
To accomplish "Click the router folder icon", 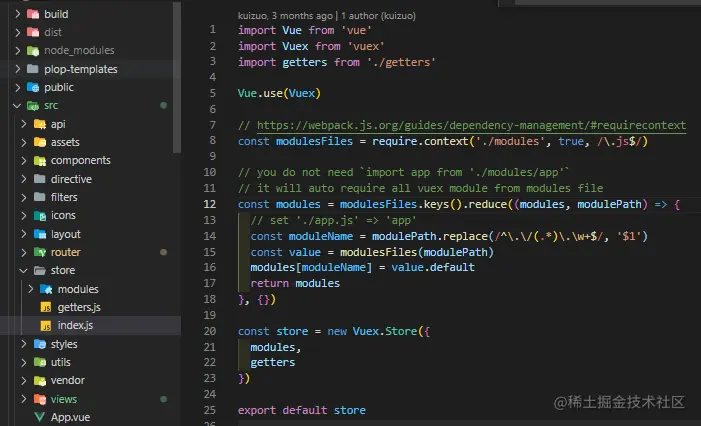I will coord(40,252).
